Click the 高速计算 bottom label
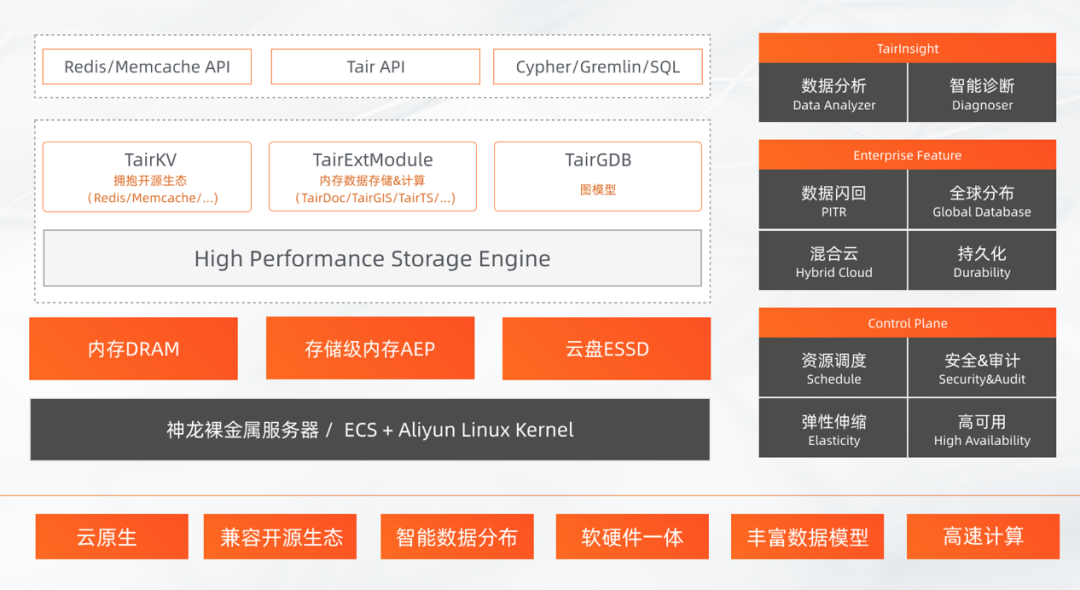The image size is (1080, 590). pyautogui.click(x=983, y=537)
